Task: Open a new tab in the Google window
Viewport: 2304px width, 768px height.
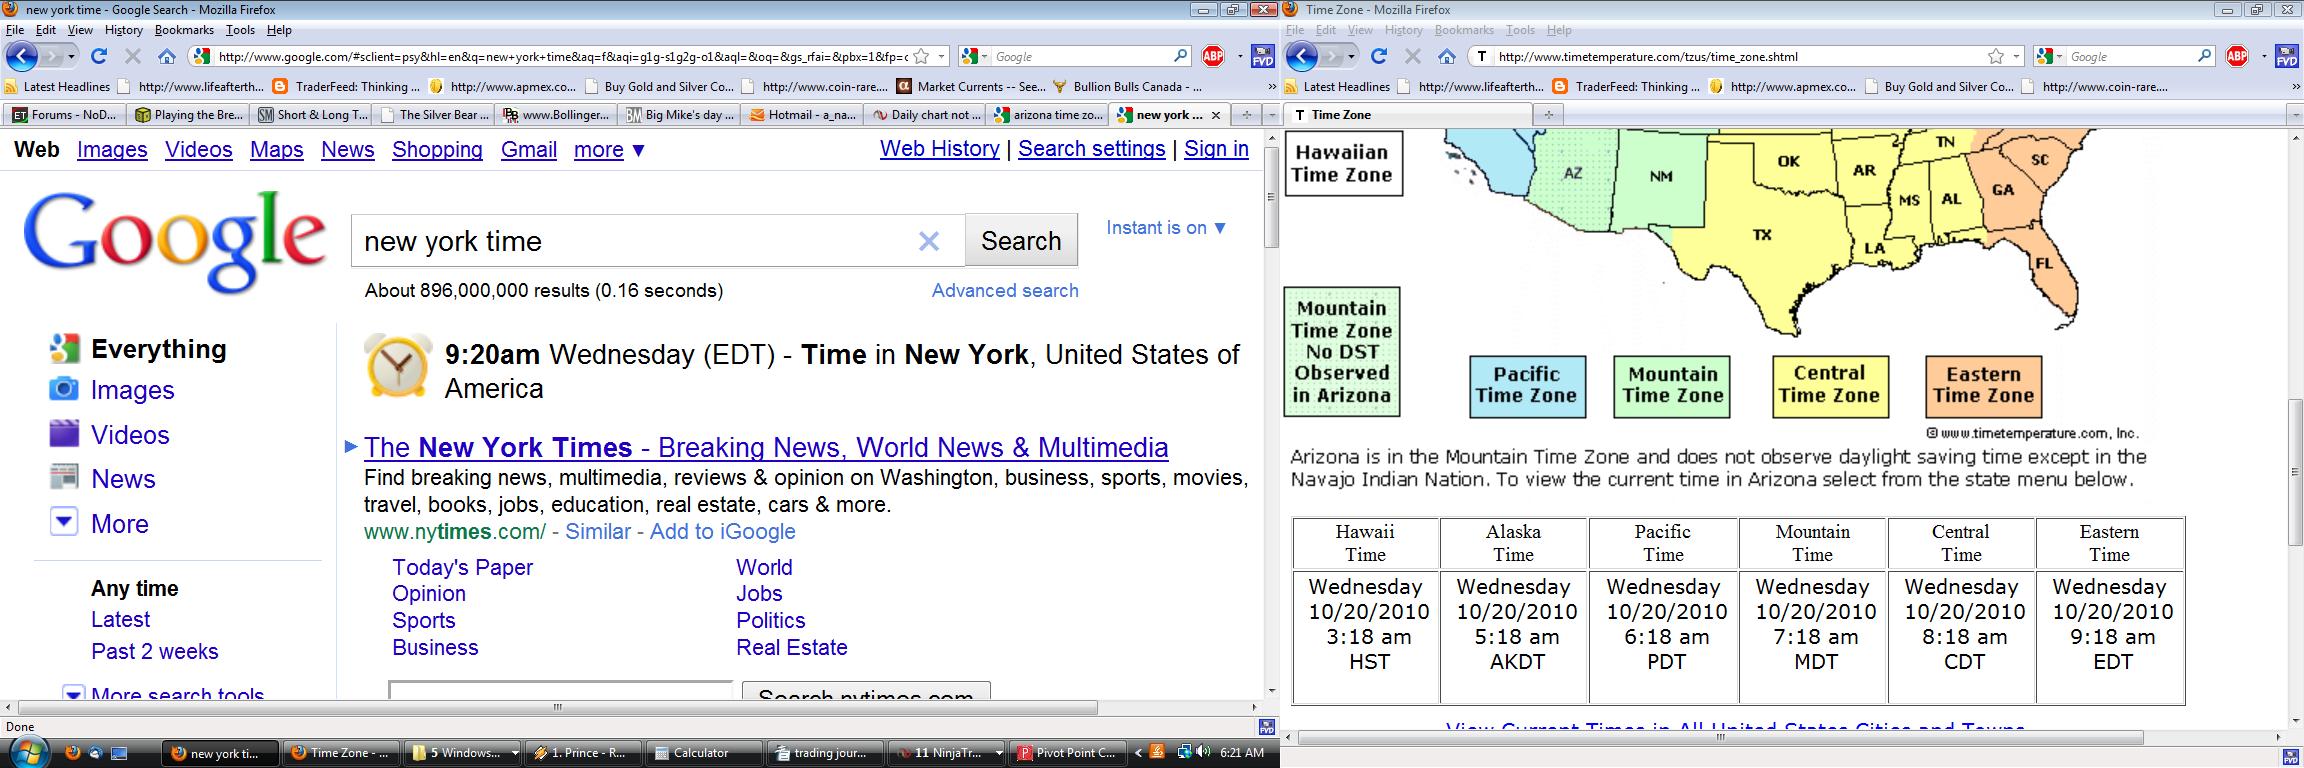Action: (x=1246, y=115)
